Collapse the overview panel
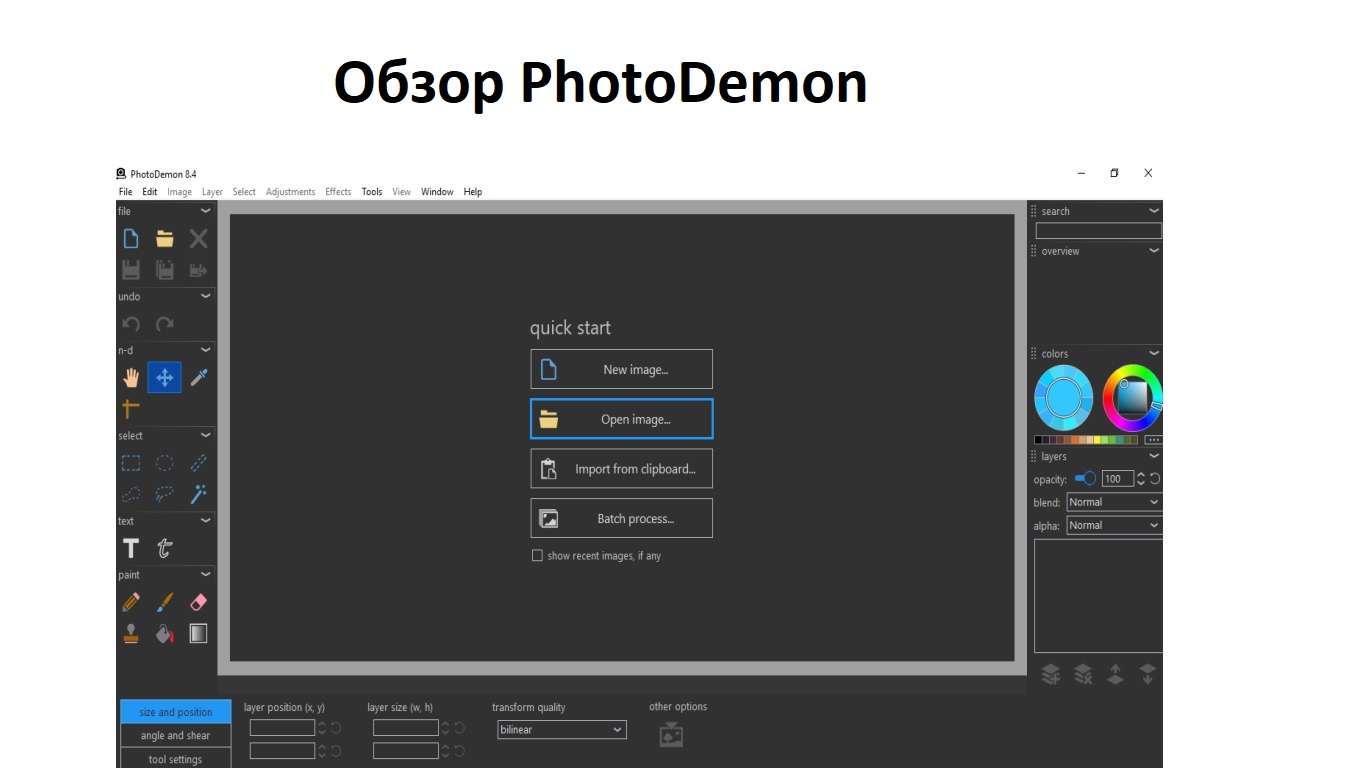The image size is (1366, 768). click(1154, 251)
